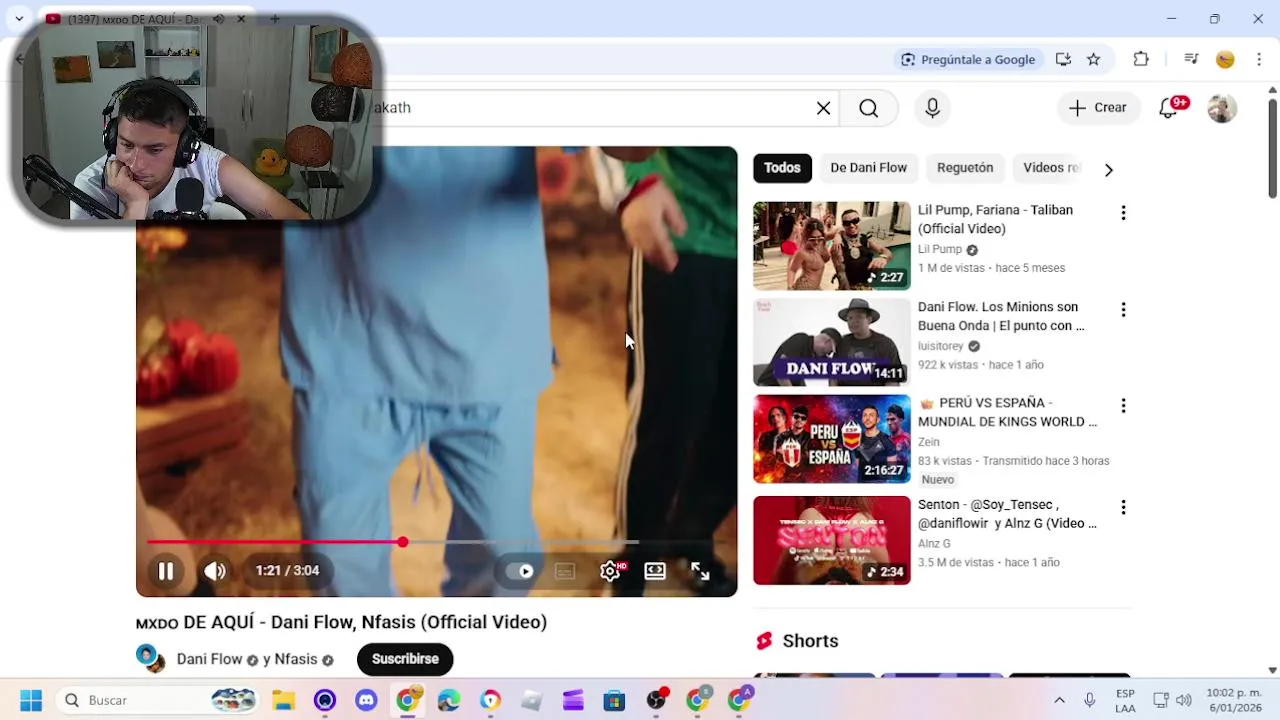Image resolution: width=1280 pixels, height=720 pixels.
Task: Open Chrome three-dot menu
Action: [1259, 59]
